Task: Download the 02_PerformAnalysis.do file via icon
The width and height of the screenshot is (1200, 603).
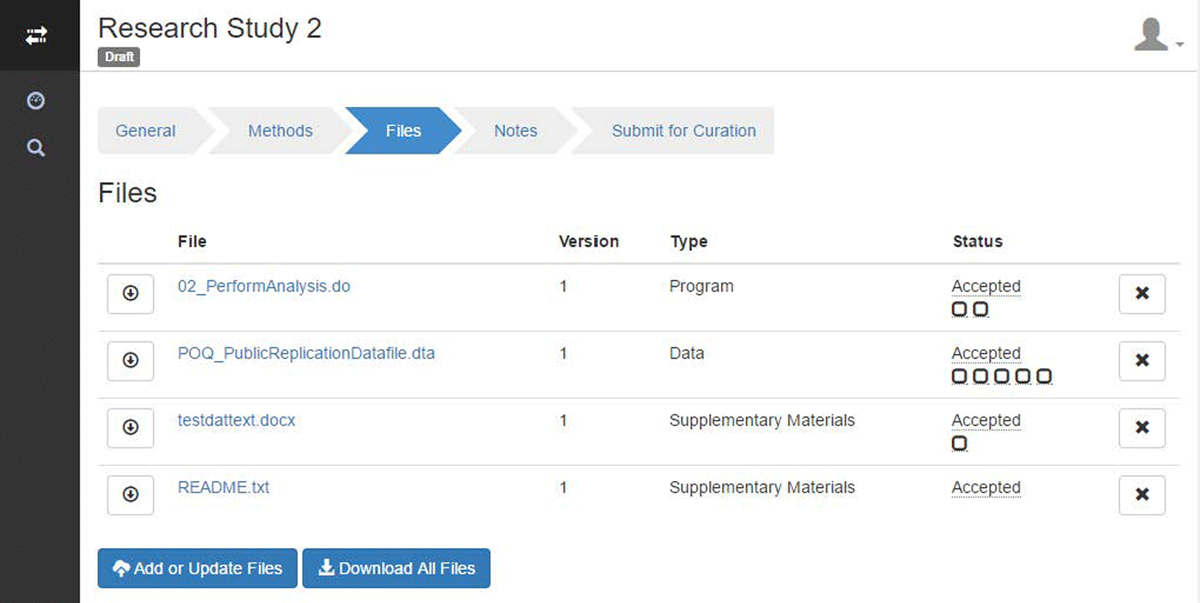Action: click(130, 293)
